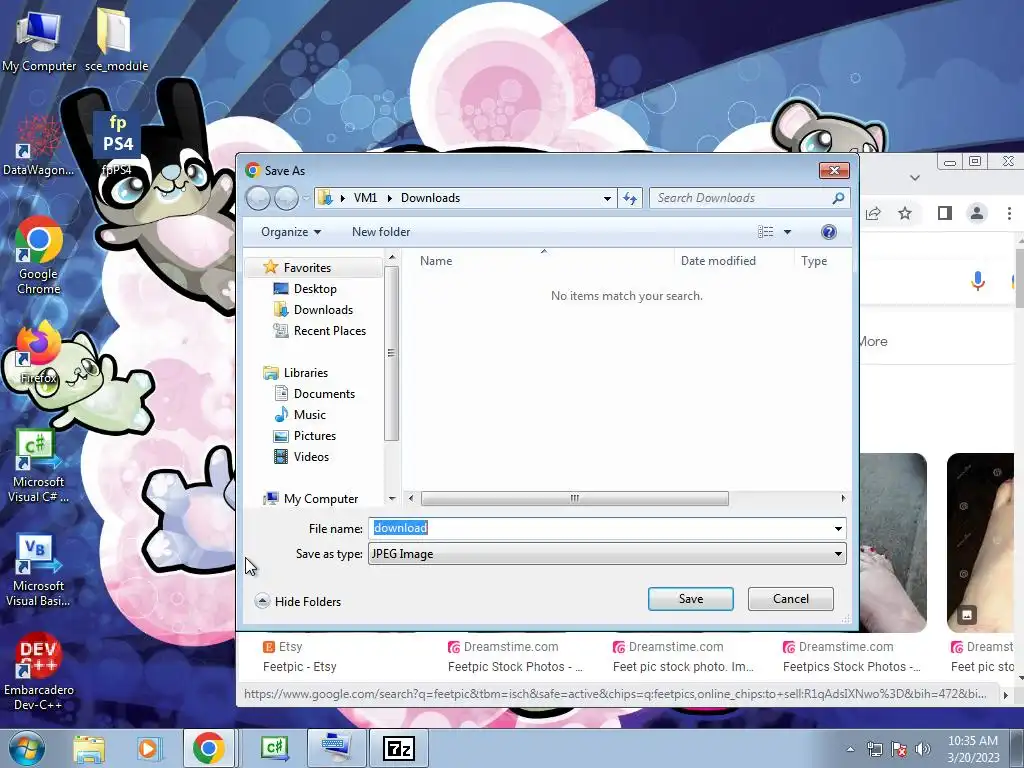Show hidden tray icons arrow
The height and width of the screenshot is (768, 1024).
tap(850, 749)
